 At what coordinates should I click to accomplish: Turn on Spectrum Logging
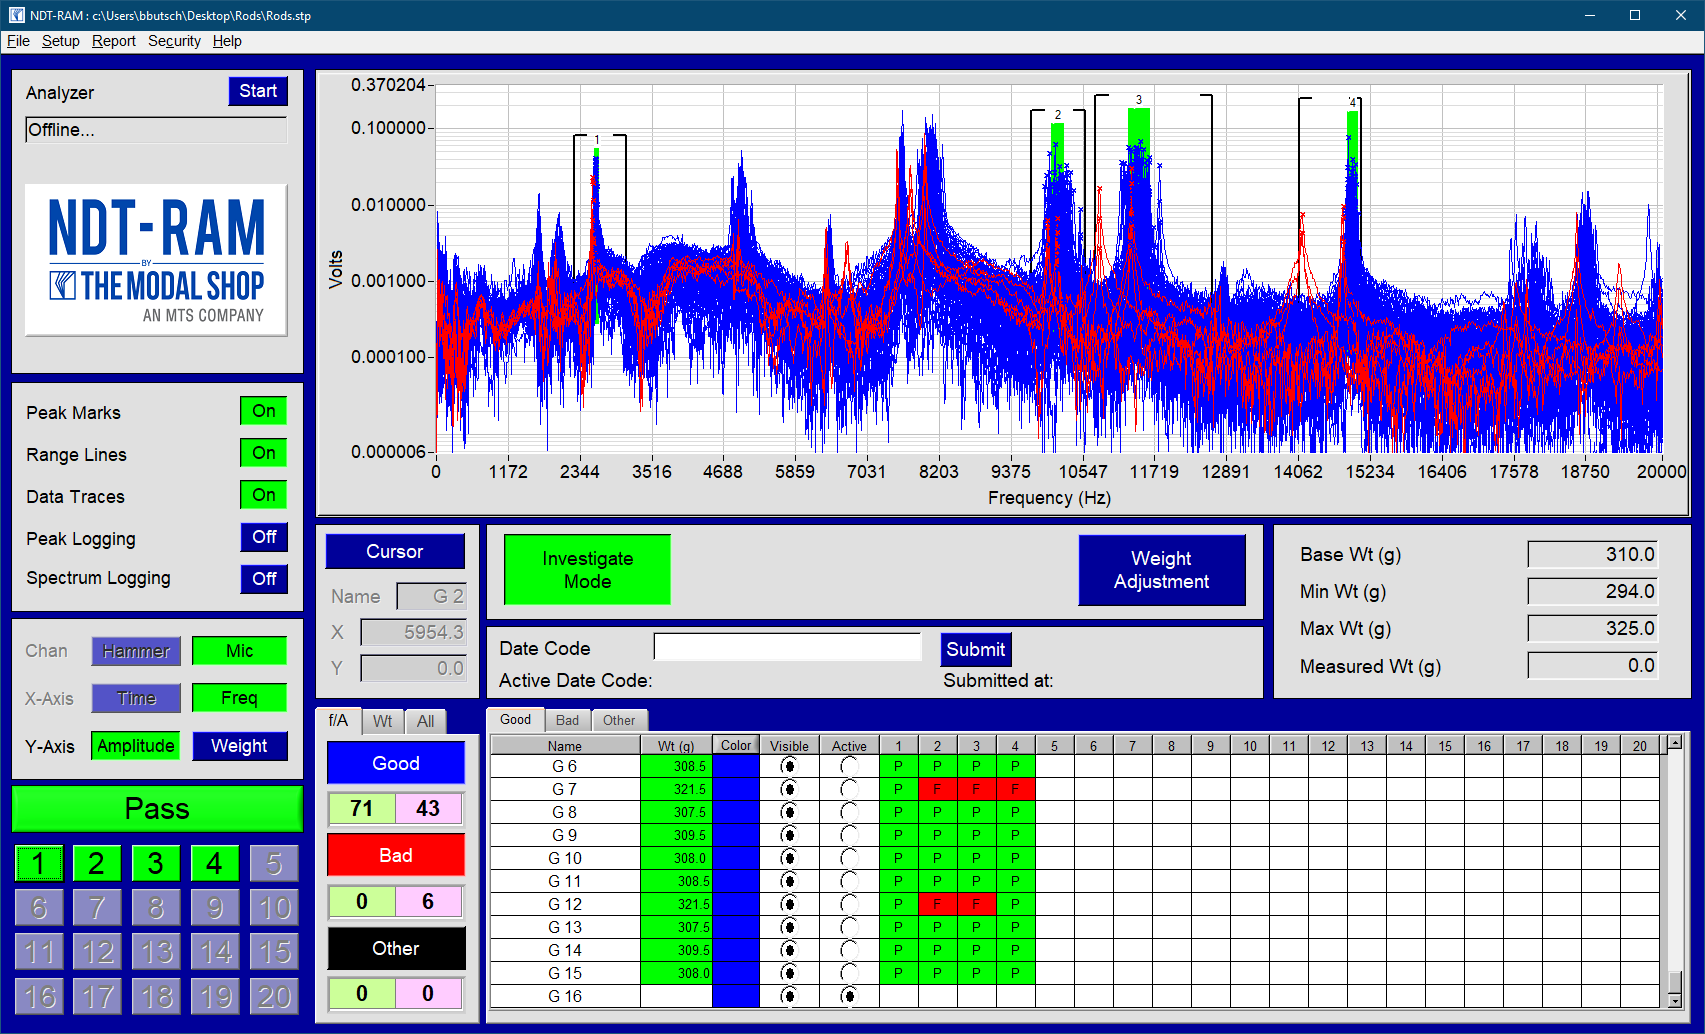click(264, 579)
